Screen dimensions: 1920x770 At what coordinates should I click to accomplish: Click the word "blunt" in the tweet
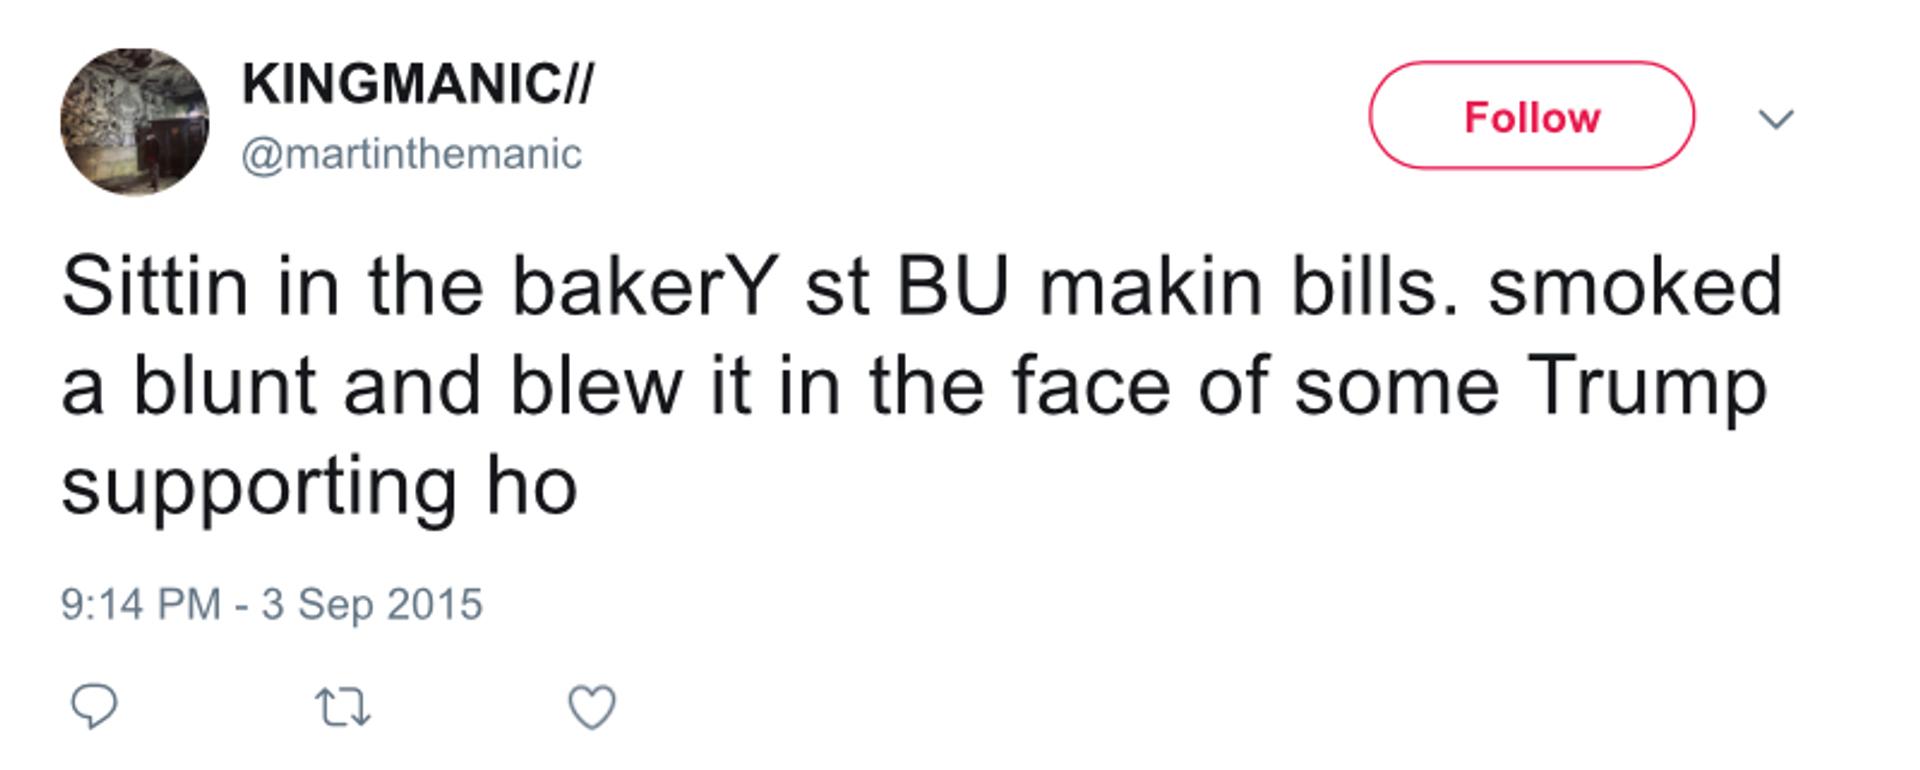(x=225, y=387)
